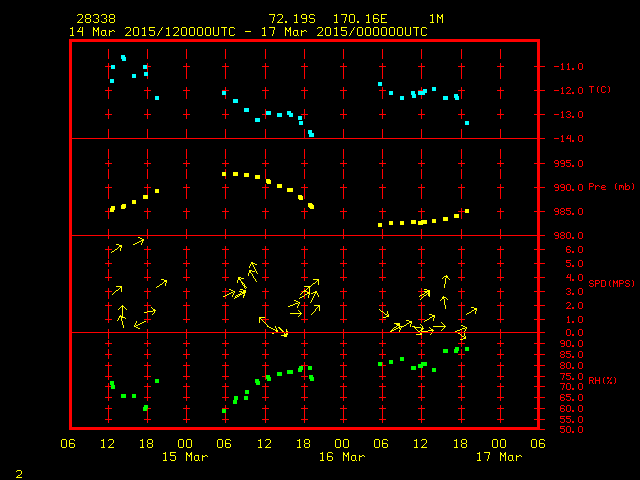
Task: Click the rightmost cyan temperature data point
Action: 467,123
